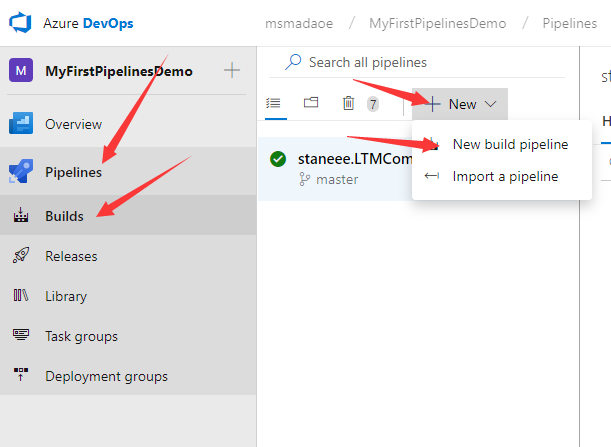Open Library in the sidebar
The width and height of the screenshot is (611, 447).
tap(128, 296)
